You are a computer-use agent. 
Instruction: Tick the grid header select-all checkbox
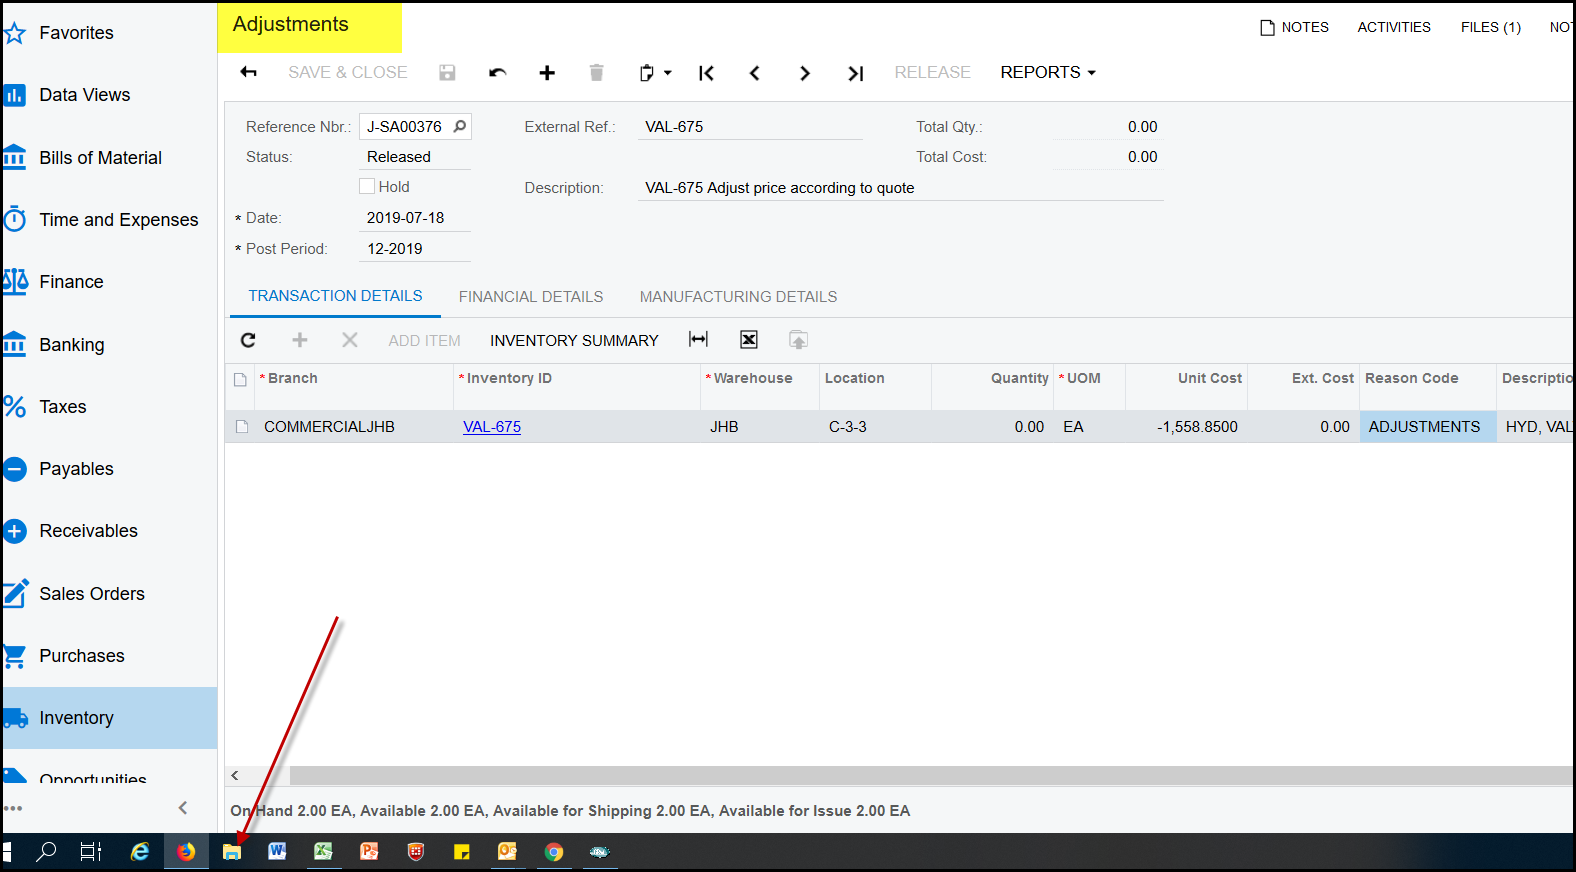click(x=240, y=379)
